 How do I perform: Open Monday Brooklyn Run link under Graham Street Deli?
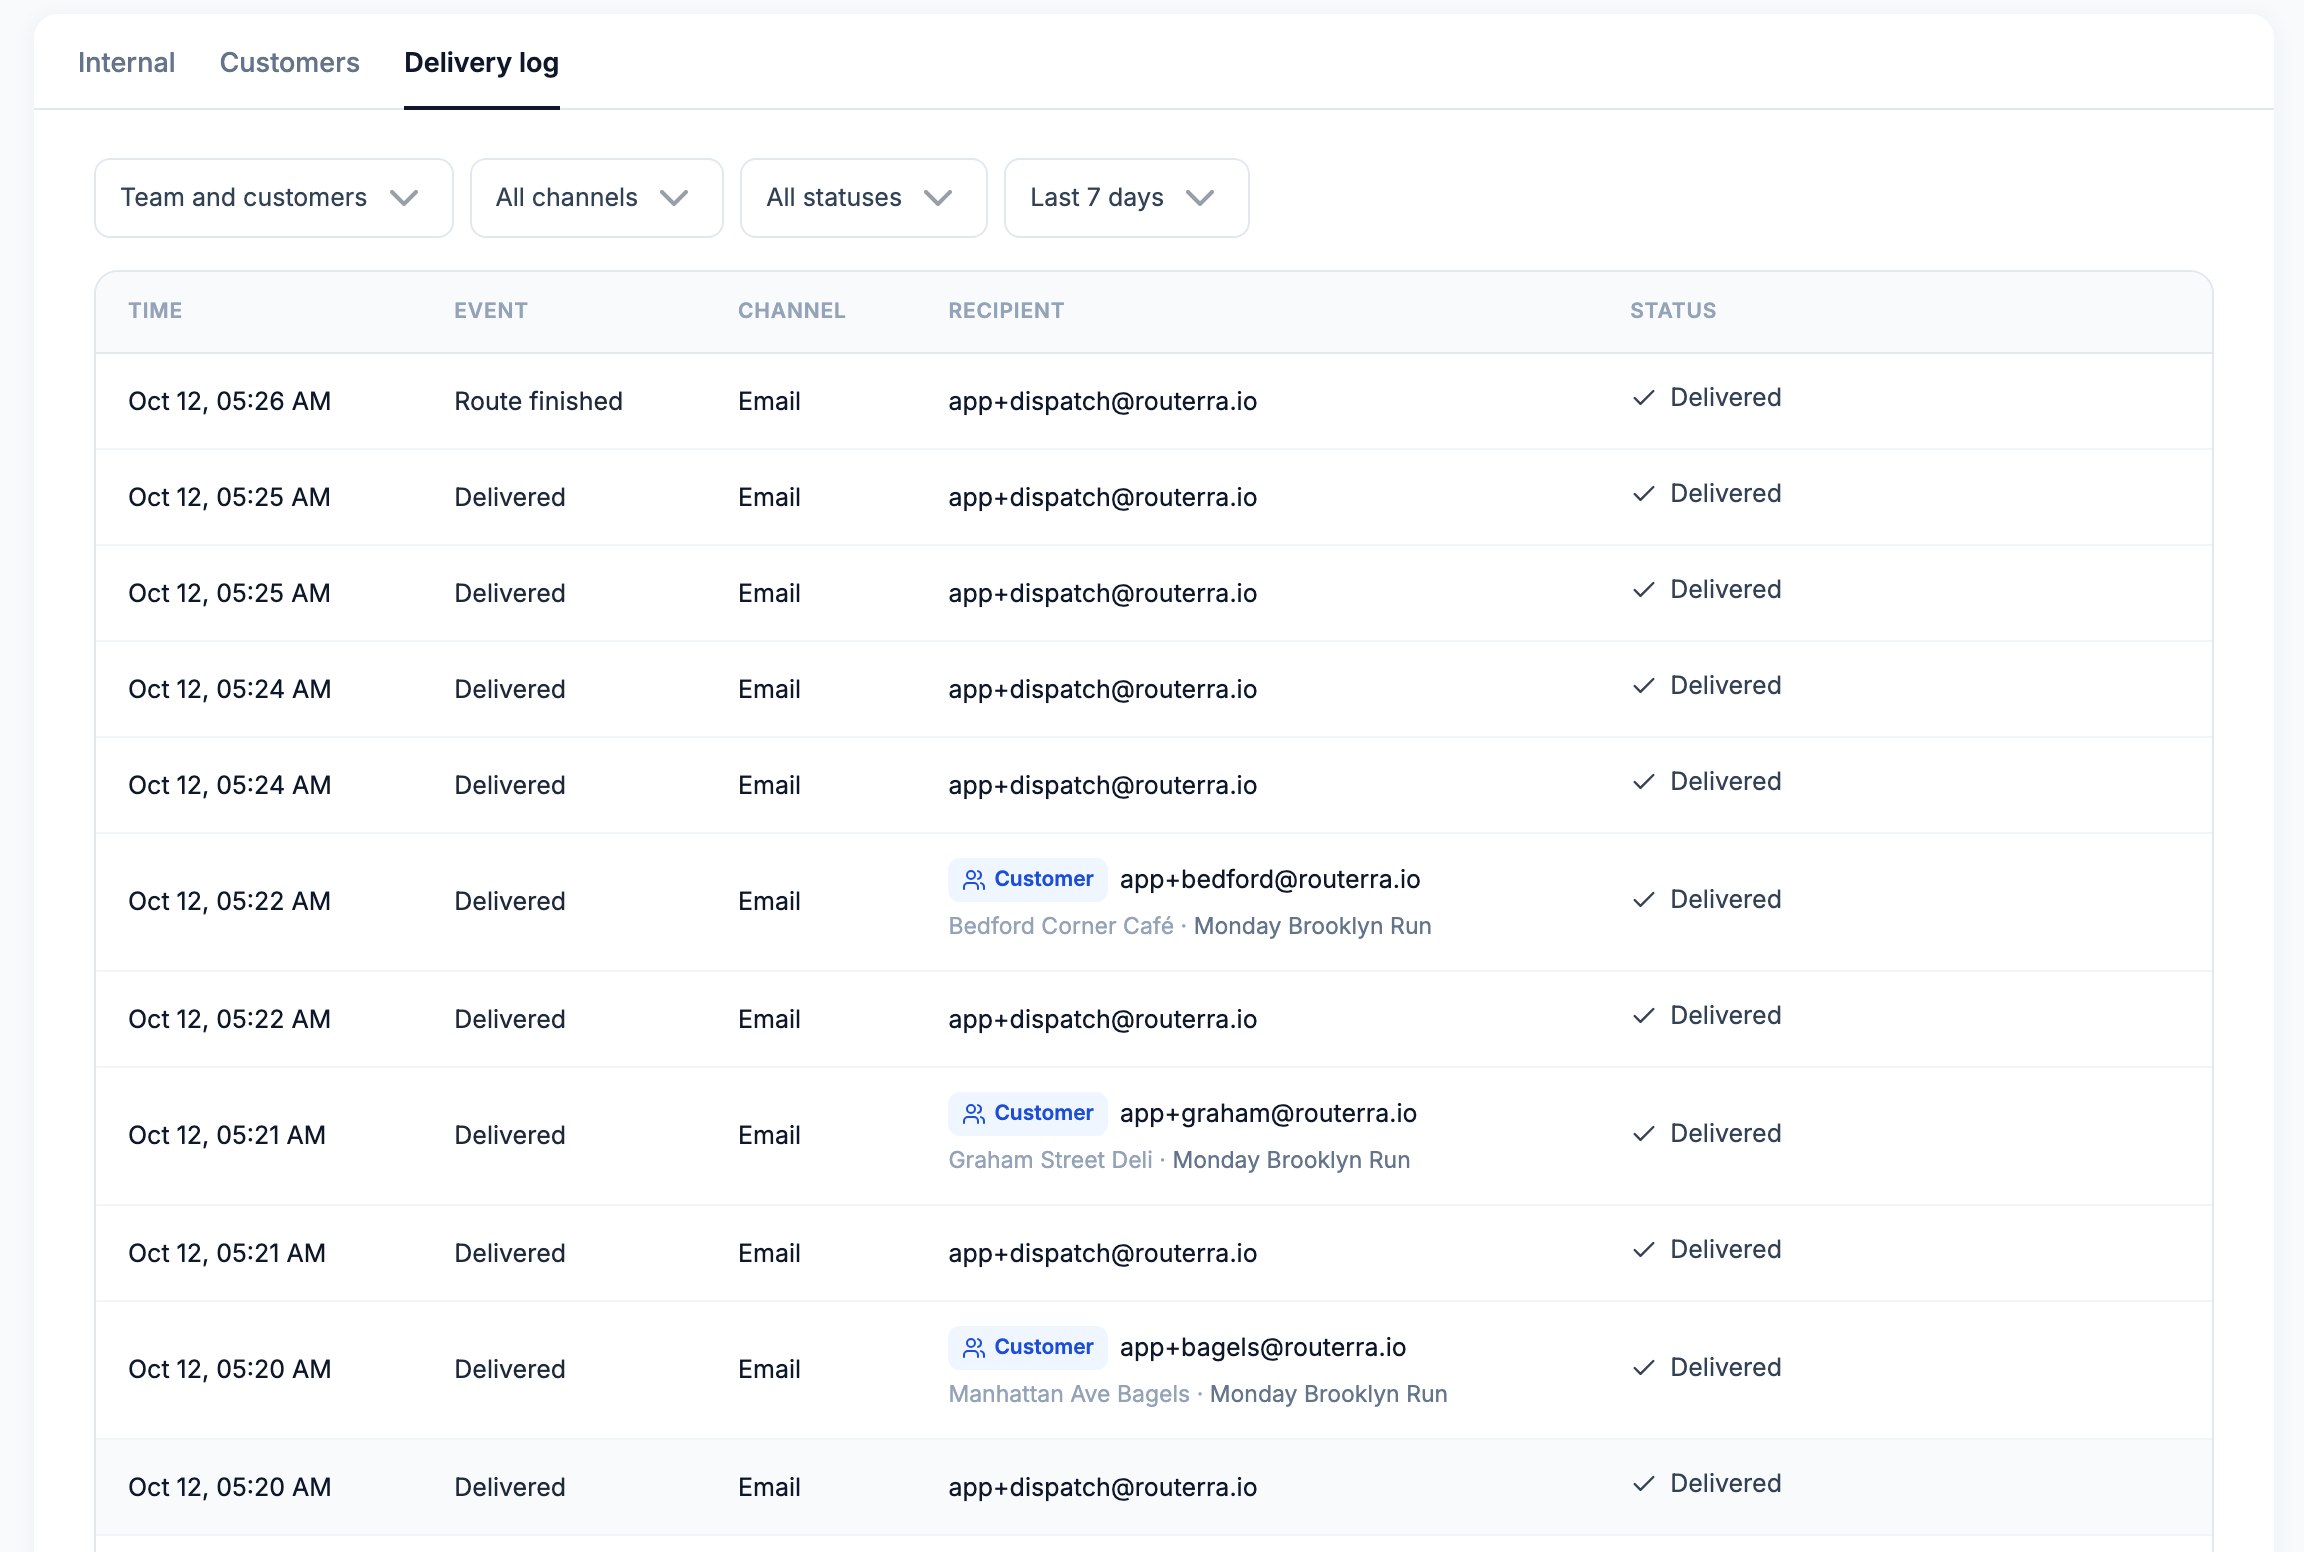coord(1291,1160)
